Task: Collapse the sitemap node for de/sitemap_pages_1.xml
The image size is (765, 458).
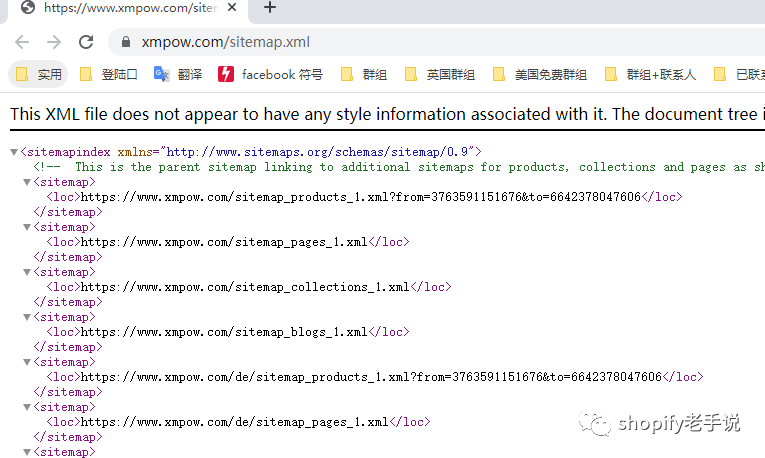Action: (27, 407)
